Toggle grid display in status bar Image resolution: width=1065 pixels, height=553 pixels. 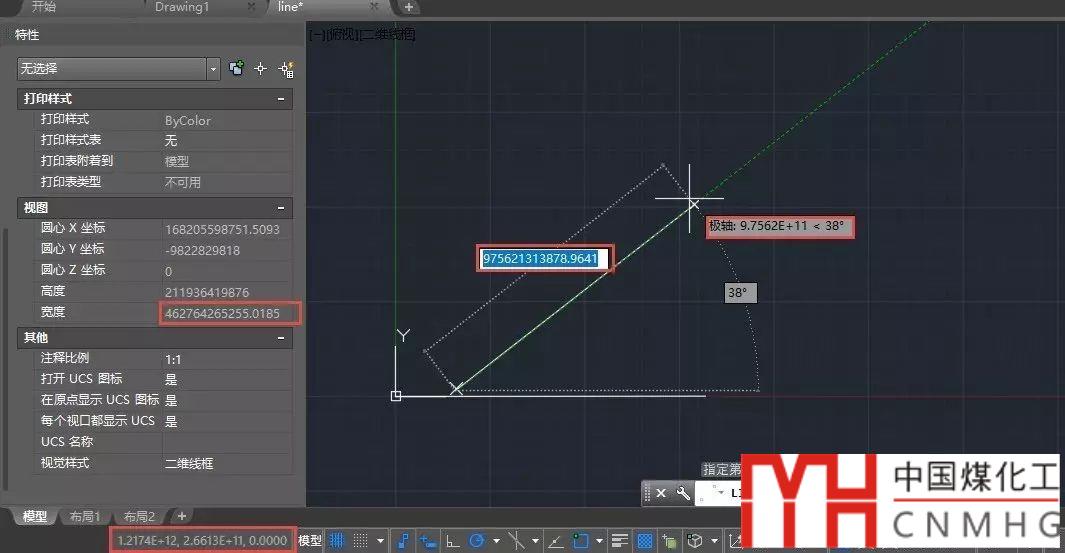(x=338, y=541)
